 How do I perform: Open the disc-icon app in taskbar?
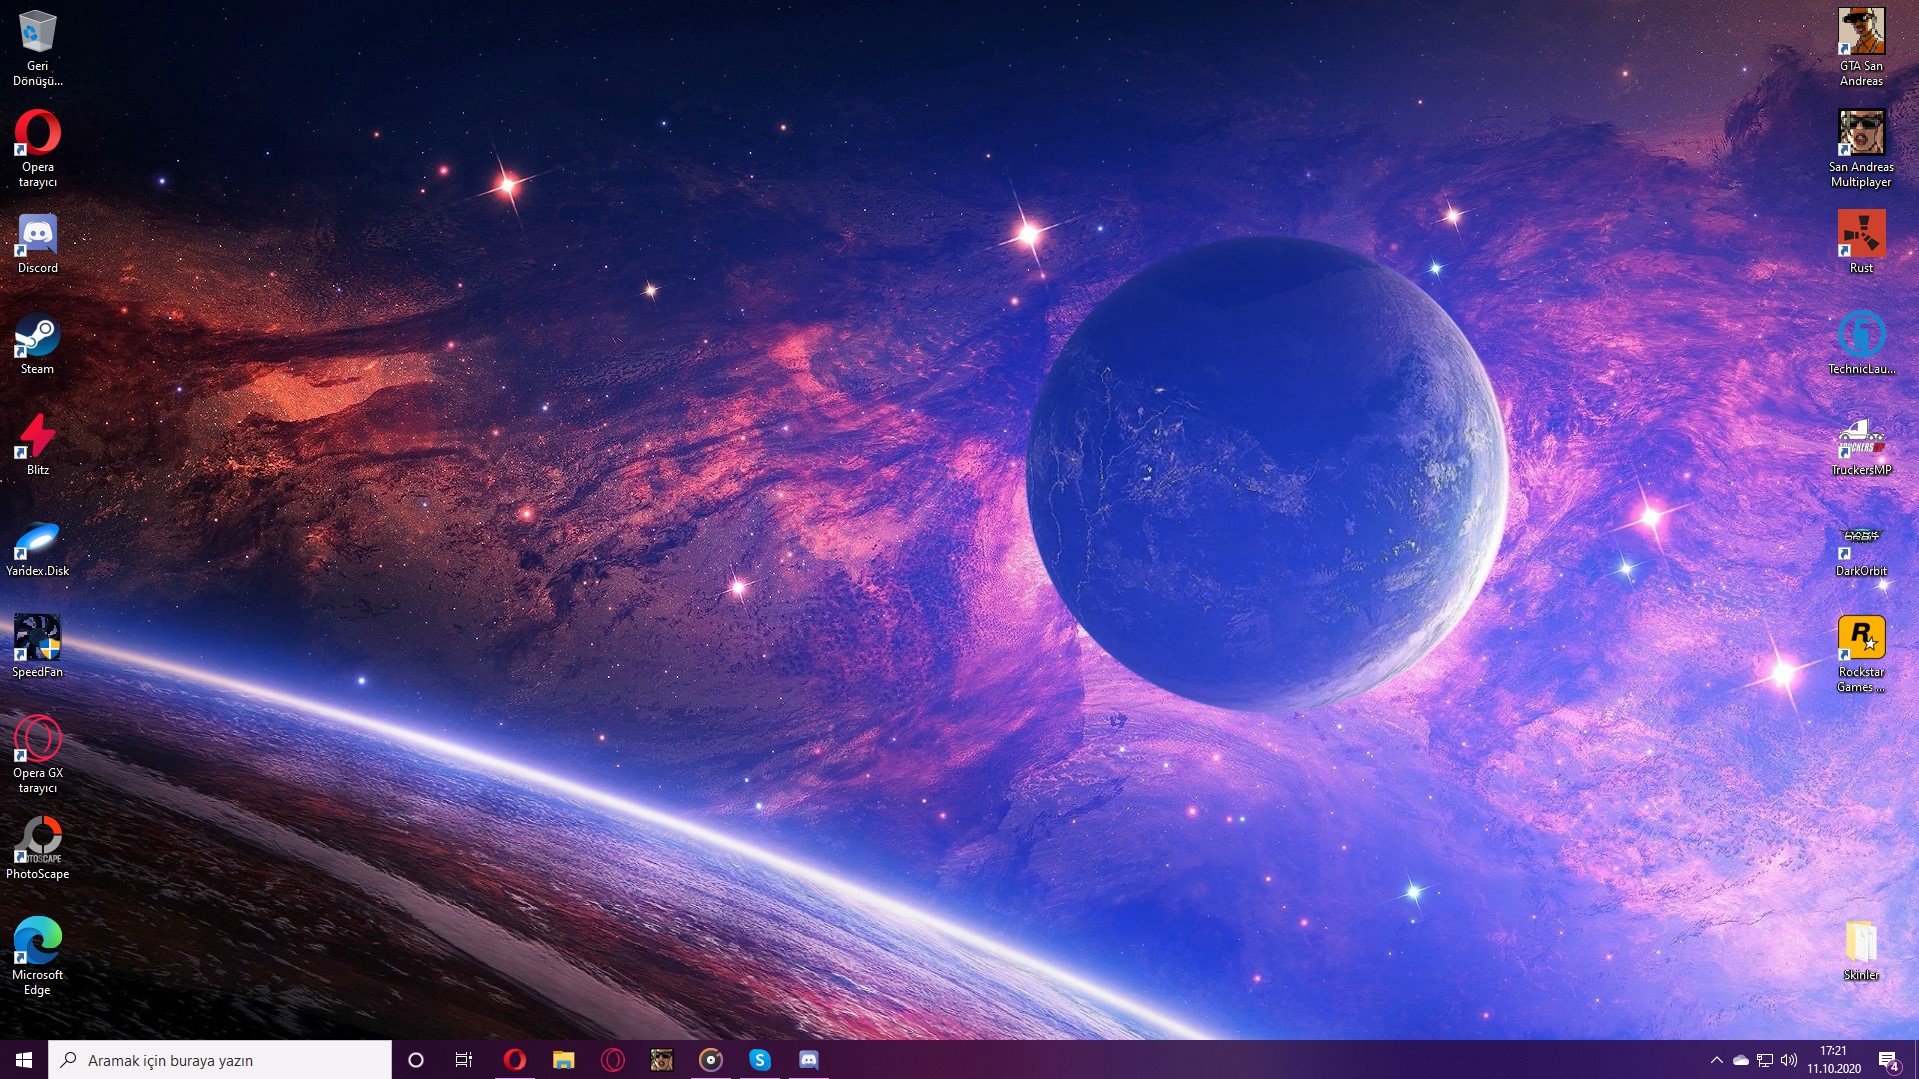pyautogui.click(x=711, y=1060)
